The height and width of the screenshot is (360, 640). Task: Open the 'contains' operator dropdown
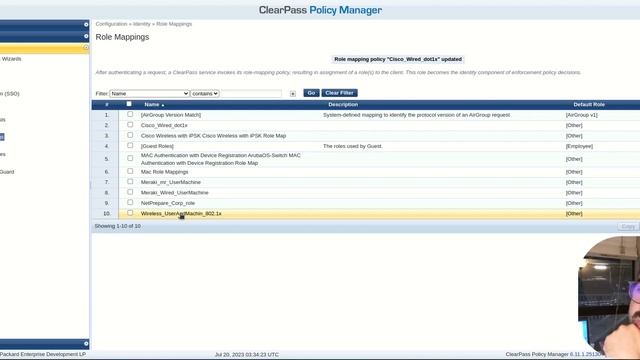(205, 93)
